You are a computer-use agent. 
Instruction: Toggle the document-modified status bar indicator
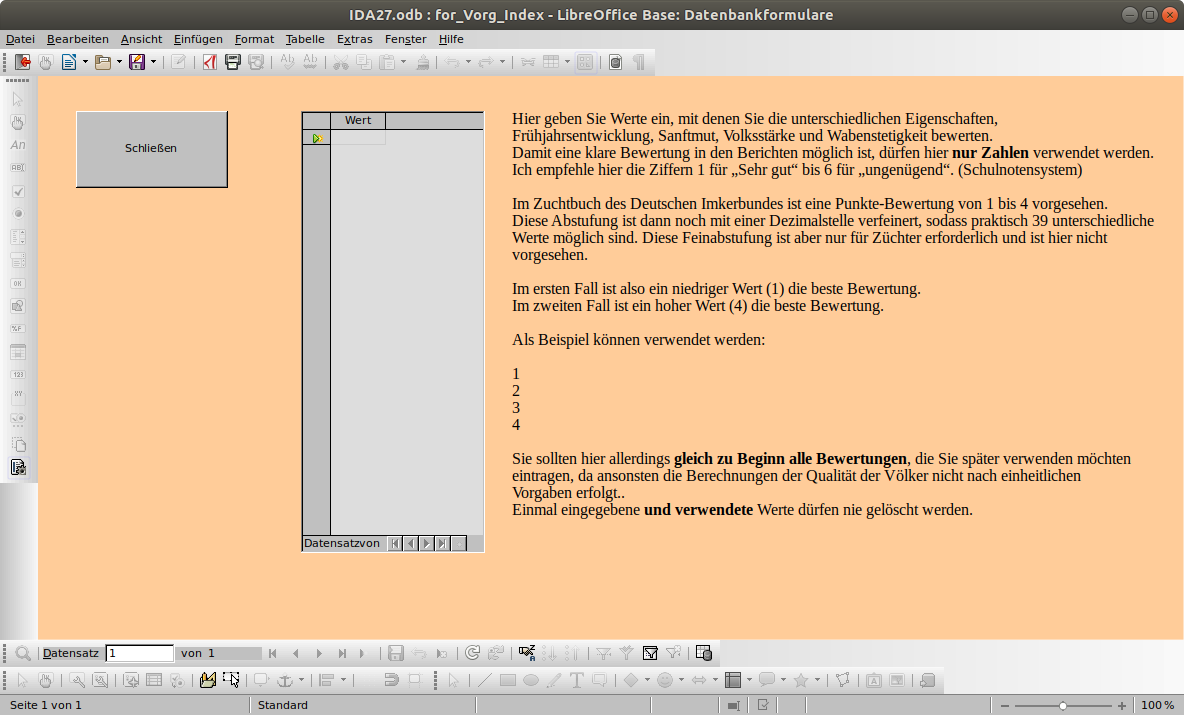[x=763, y=705]
